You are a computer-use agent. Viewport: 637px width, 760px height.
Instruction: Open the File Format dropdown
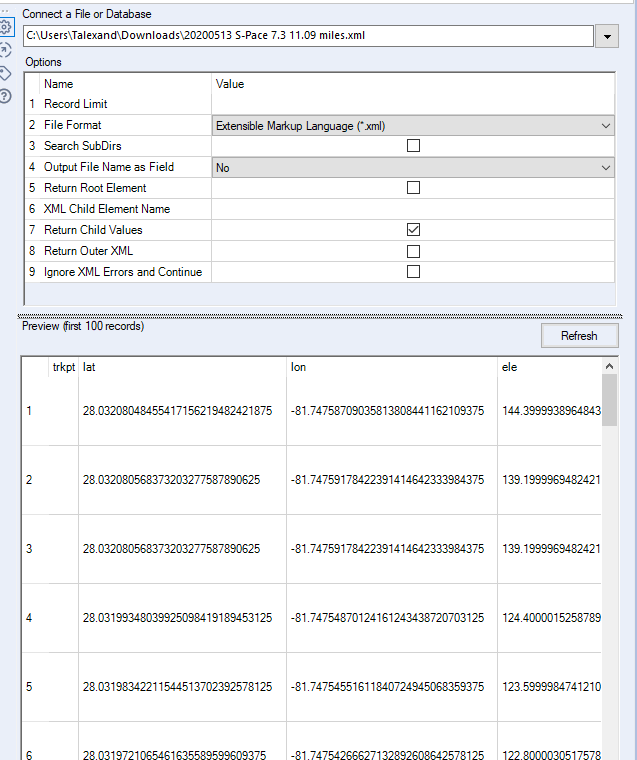413,126
